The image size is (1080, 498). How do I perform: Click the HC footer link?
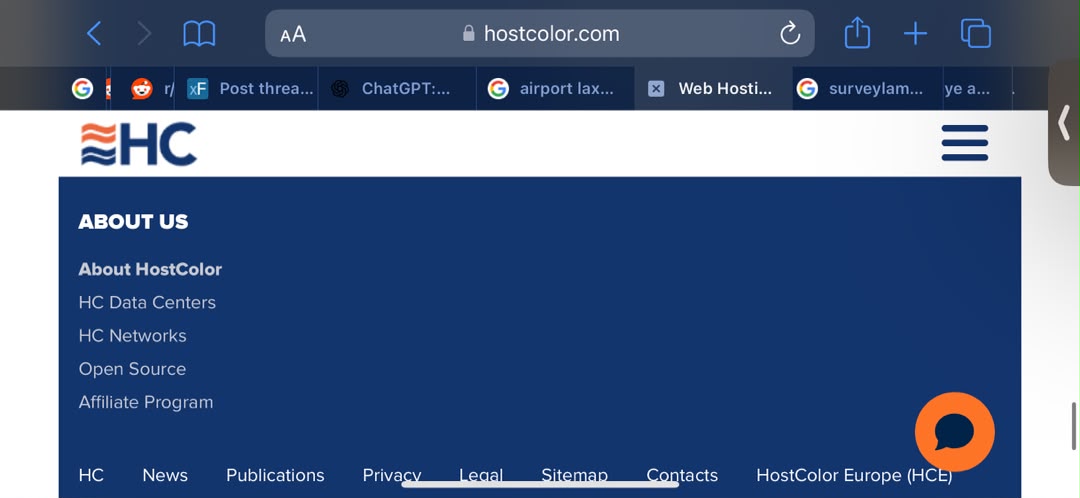(91, 475)
